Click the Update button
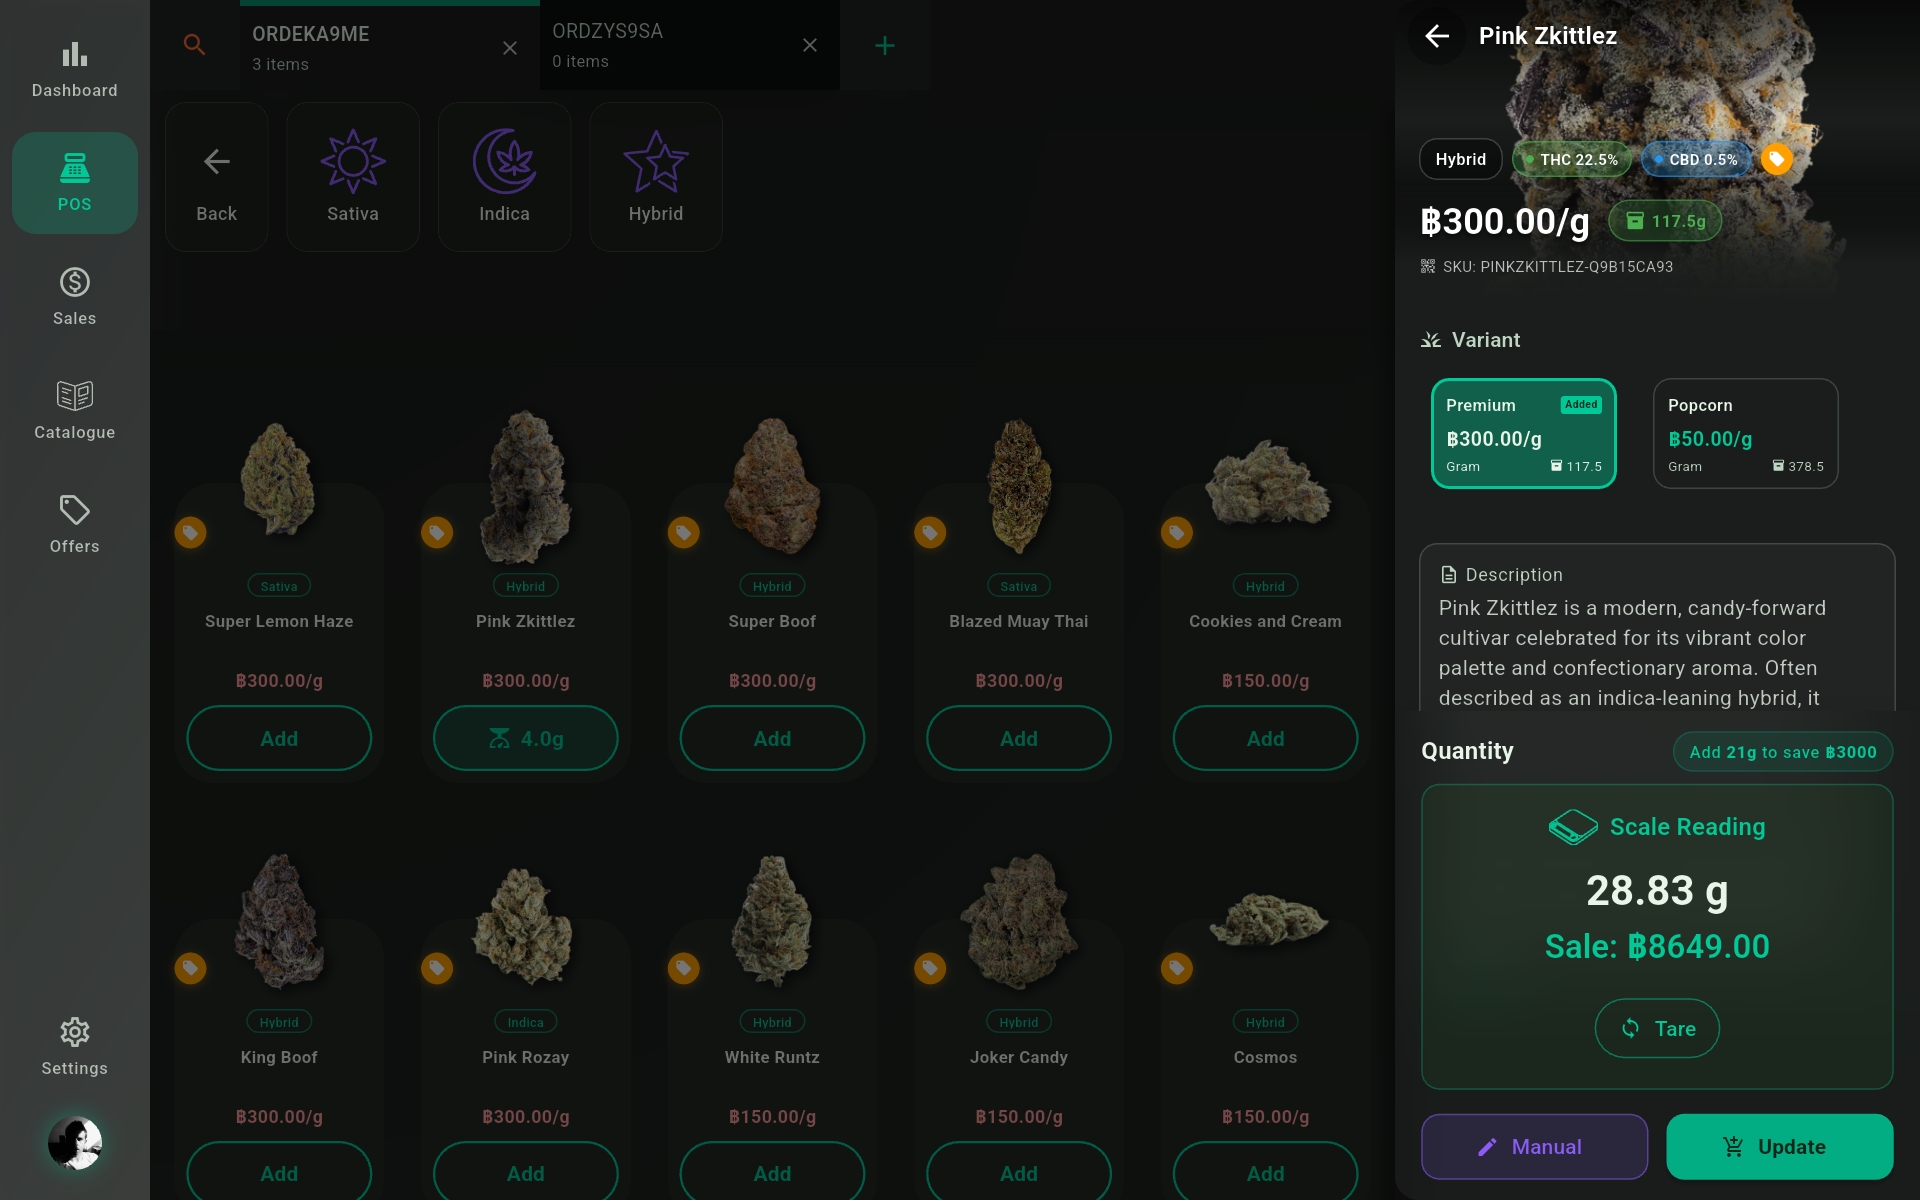Screen dimensions: 1920x1200 click(x=1779, y=1146)
